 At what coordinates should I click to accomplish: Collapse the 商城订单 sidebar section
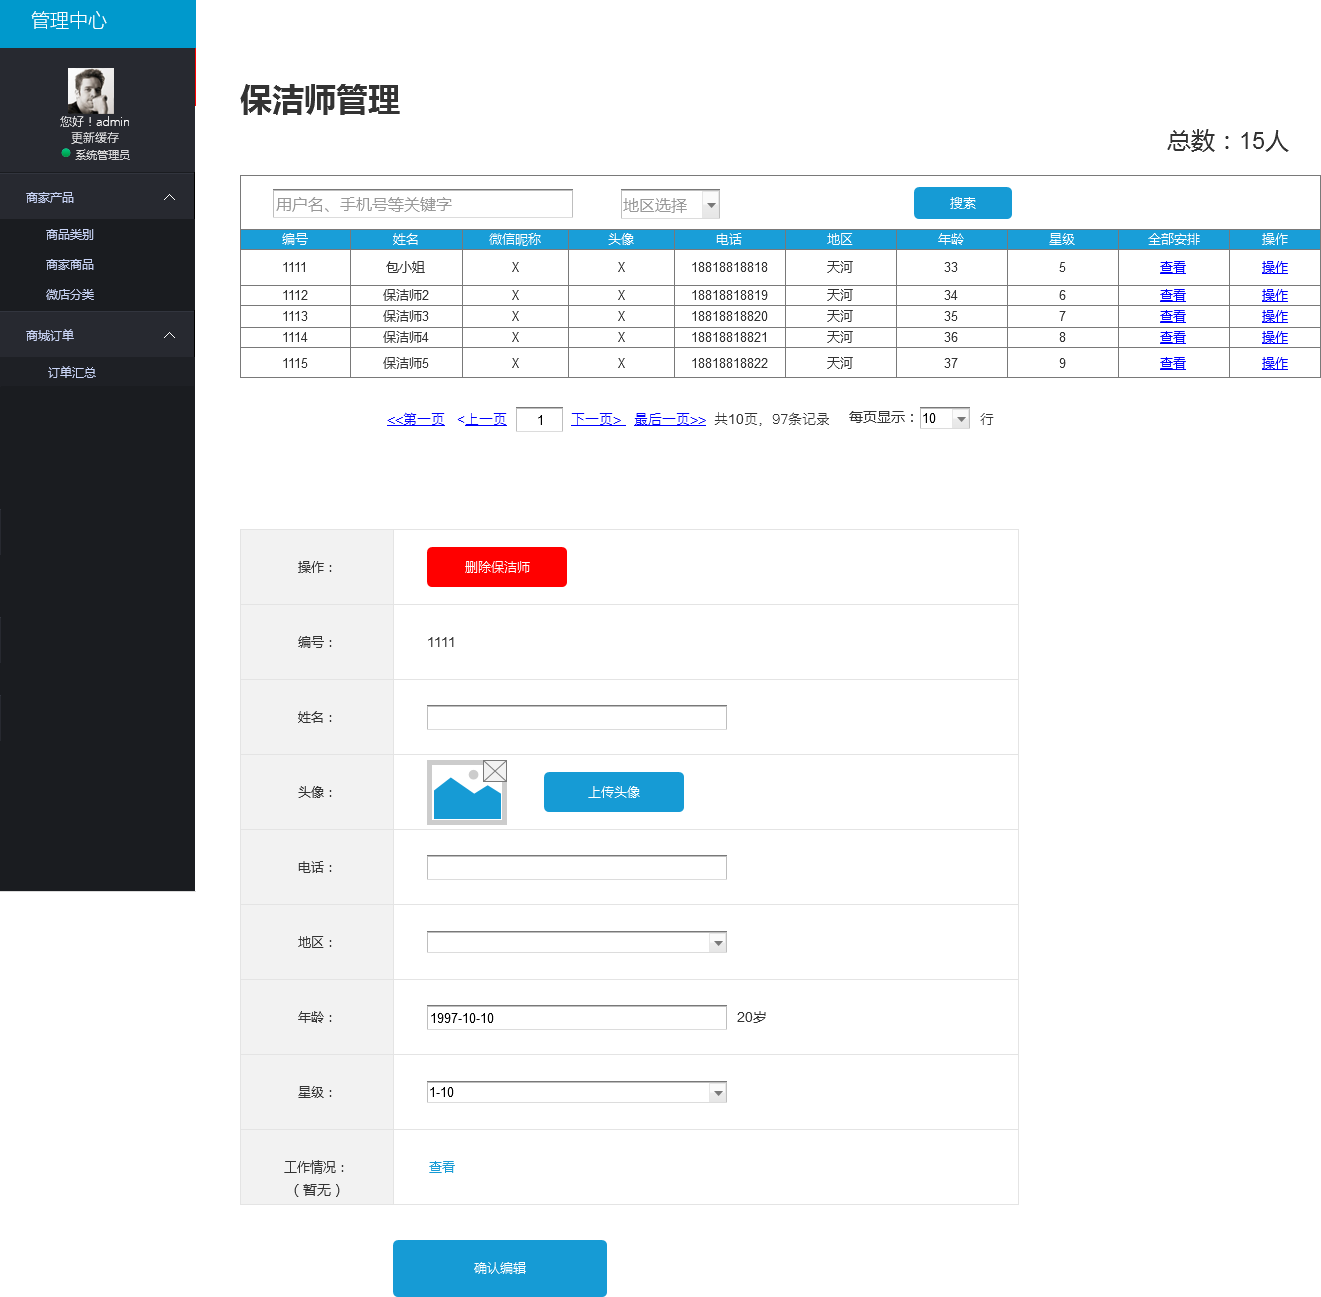(169, 336)
